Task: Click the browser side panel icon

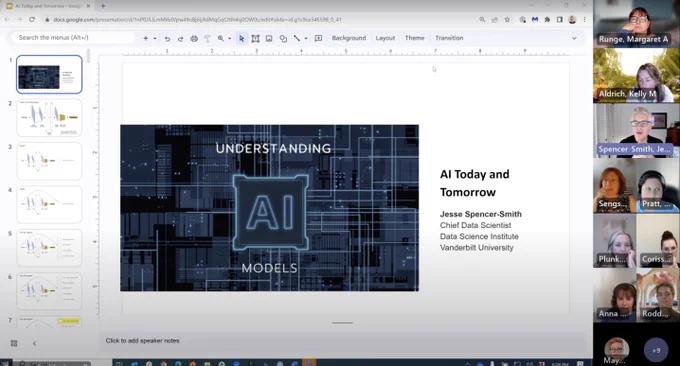Action: coord(560,20)
